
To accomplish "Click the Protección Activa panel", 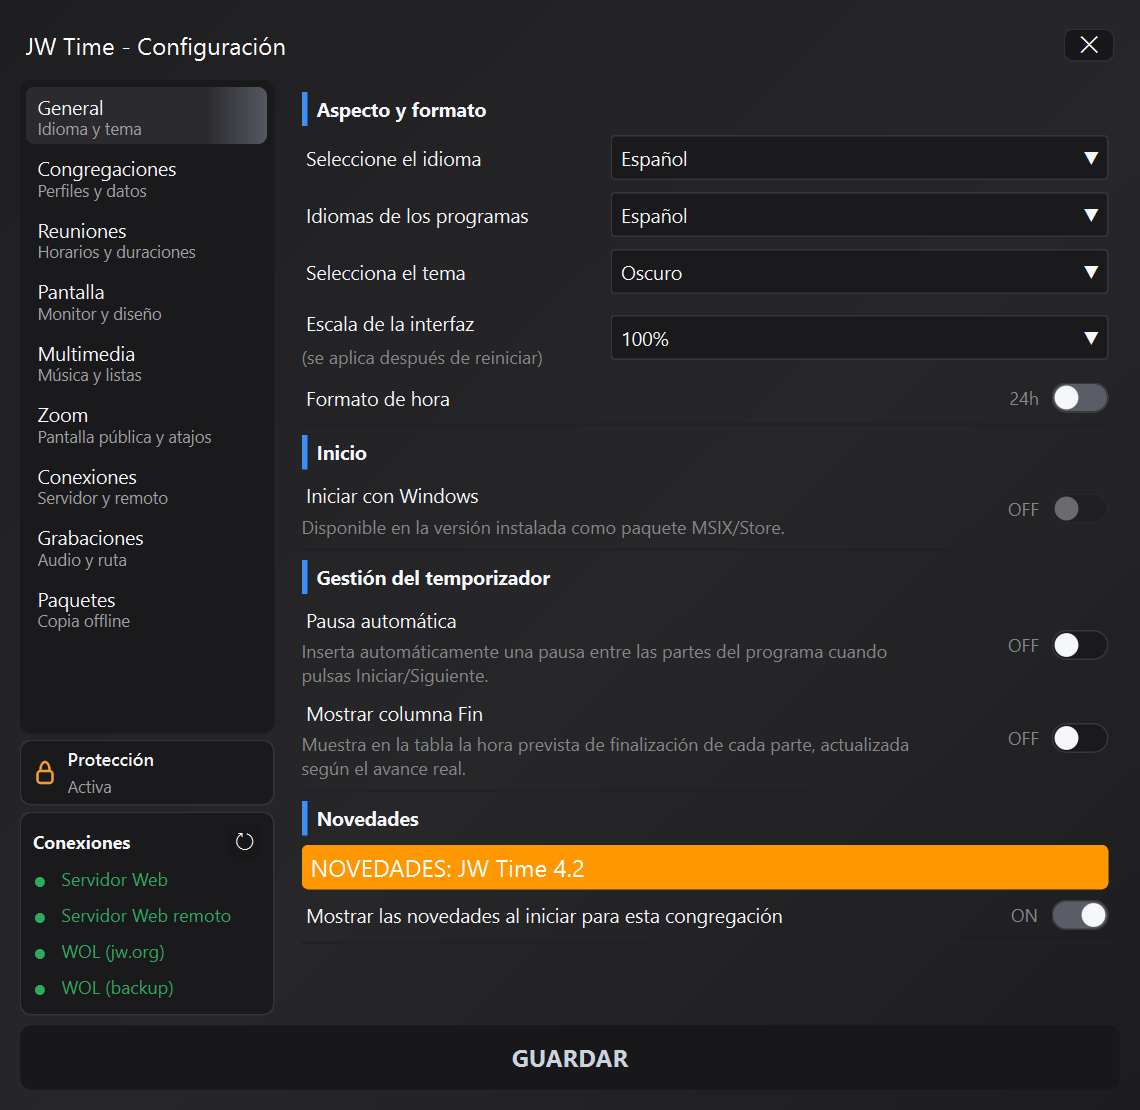I will pyautogui.click(x=147, y=773).
